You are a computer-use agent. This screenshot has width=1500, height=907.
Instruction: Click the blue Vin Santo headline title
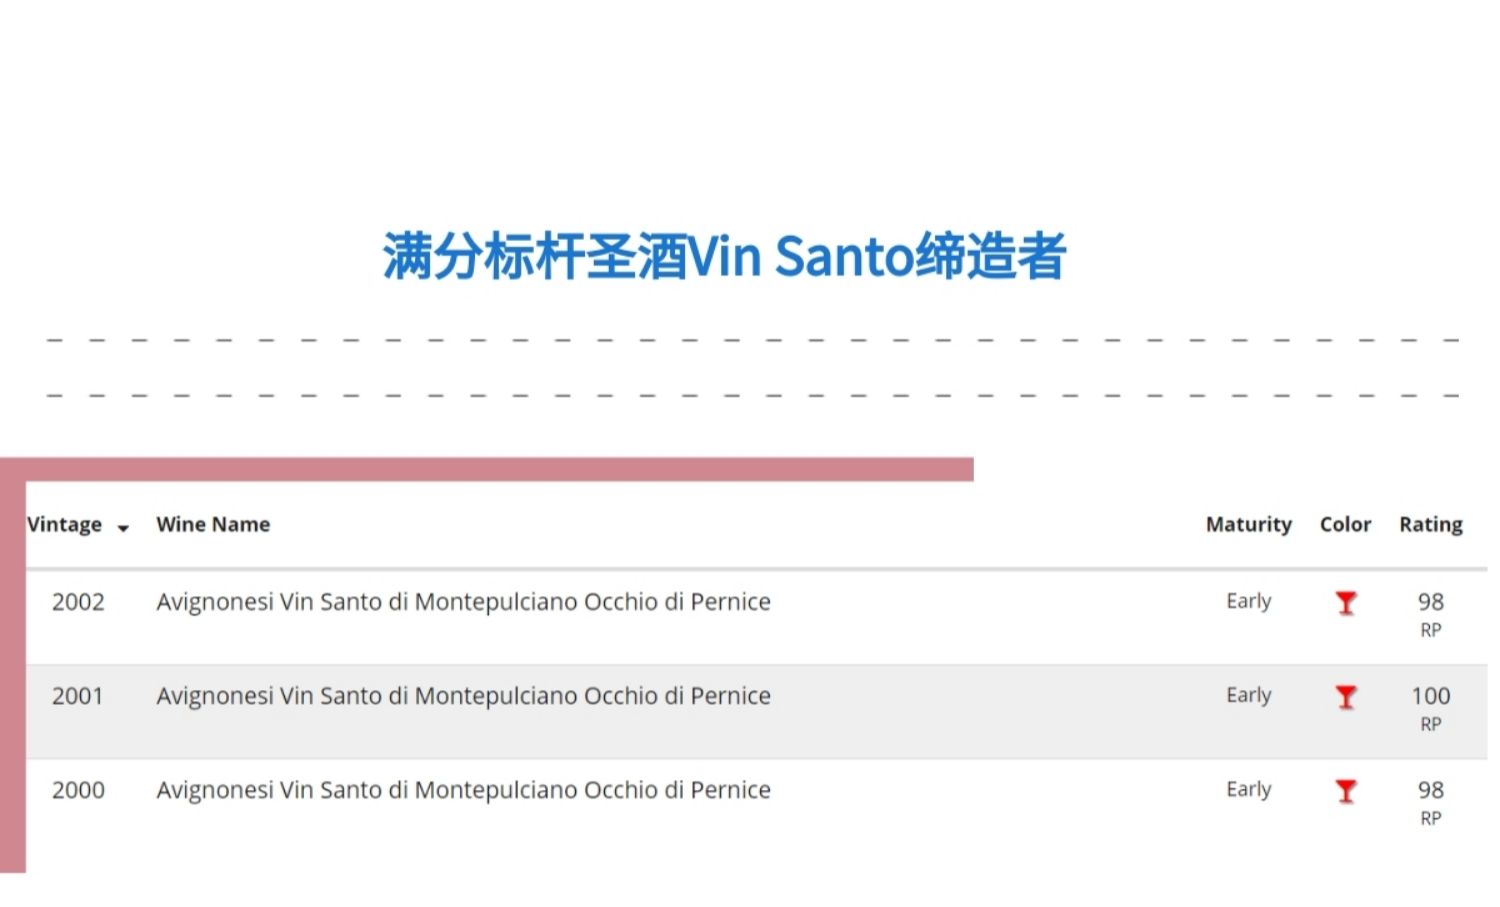(x=725, y=256)
